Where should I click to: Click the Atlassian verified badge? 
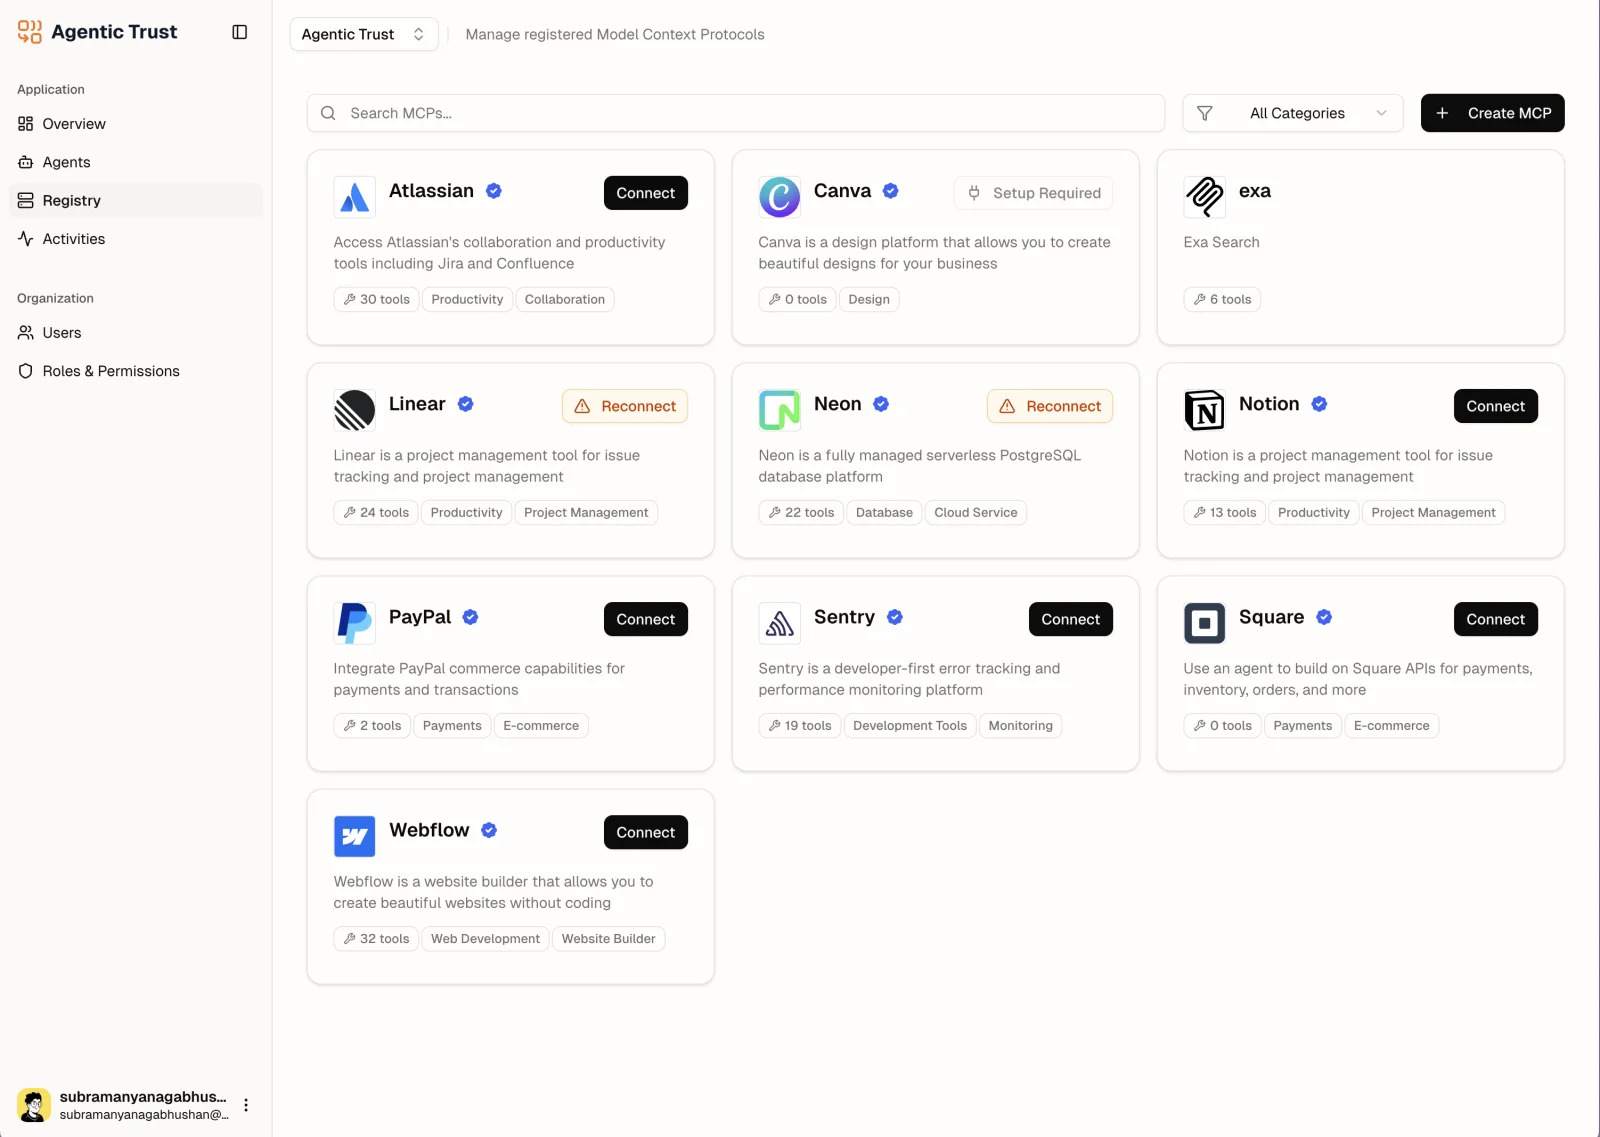click(x=494, y=191)
